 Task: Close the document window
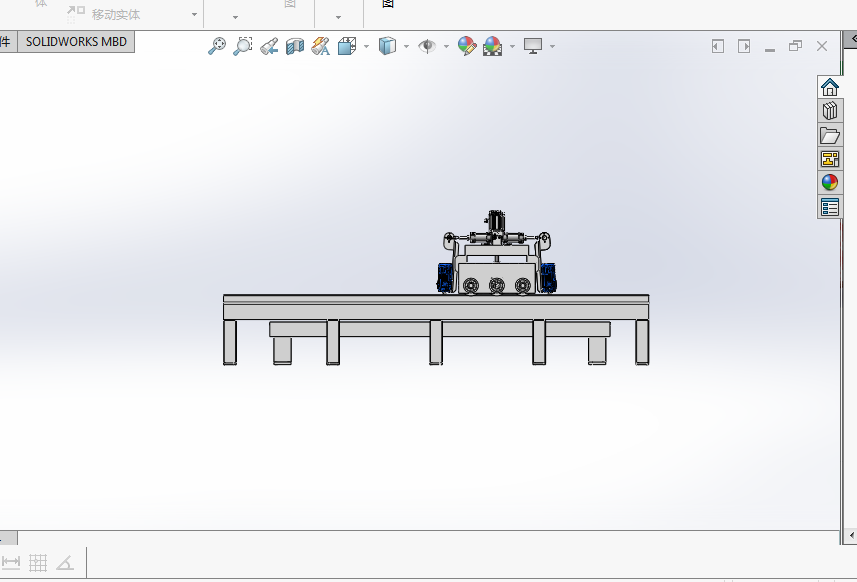(821, 46)
